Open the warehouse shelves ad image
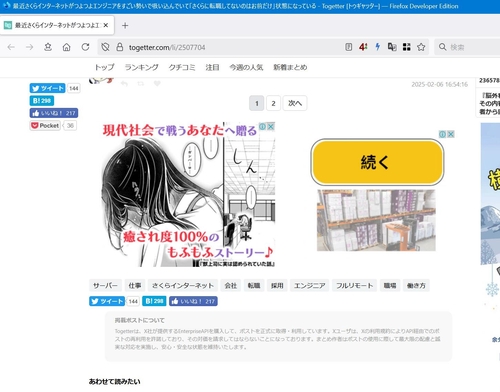 tap(376, 220)
